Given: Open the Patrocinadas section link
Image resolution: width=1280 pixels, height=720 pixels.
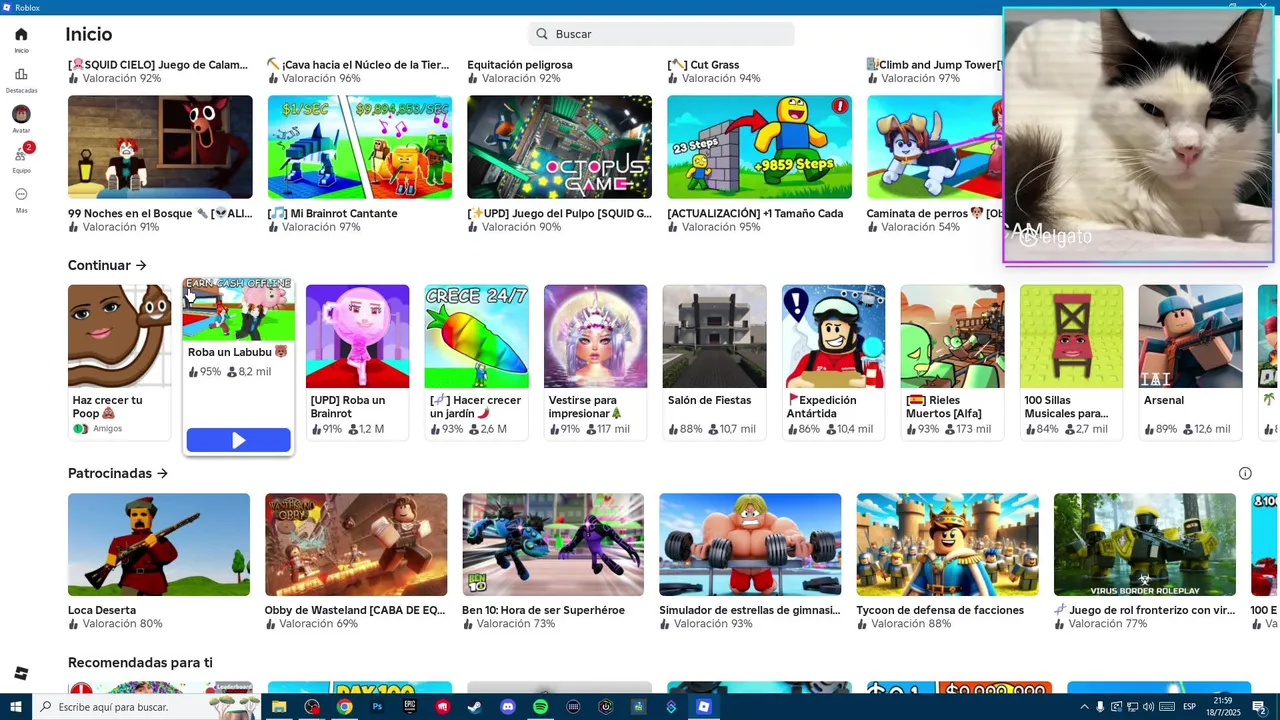Looking at the screenshot, I should (118, 473).
